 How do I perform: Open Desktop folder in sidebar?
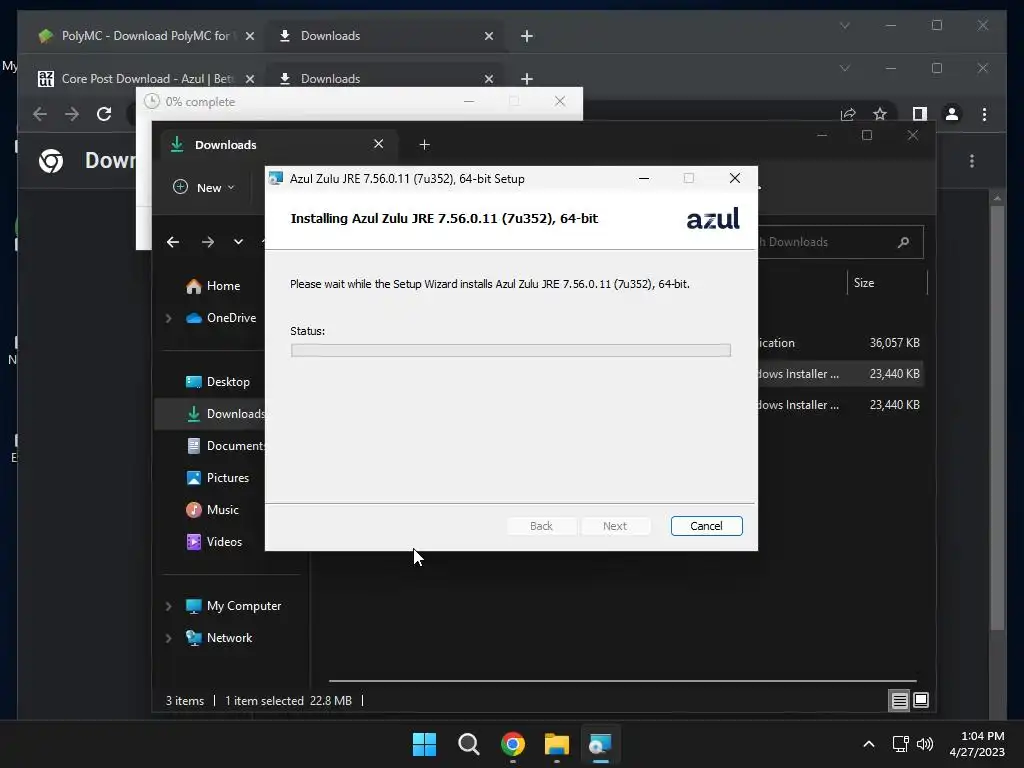pyautogui.click(x=217, y=382)
